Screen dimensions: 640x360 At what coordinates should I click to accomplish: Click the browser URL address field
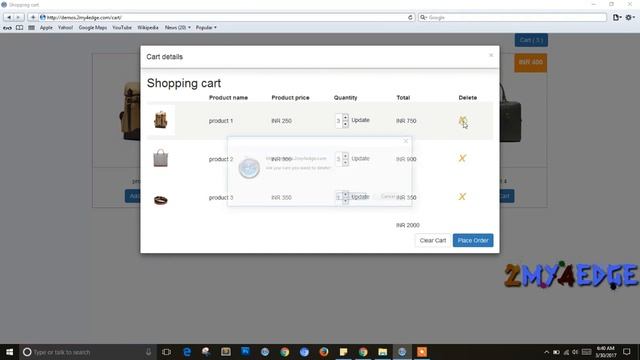click(x=227, y=18)
